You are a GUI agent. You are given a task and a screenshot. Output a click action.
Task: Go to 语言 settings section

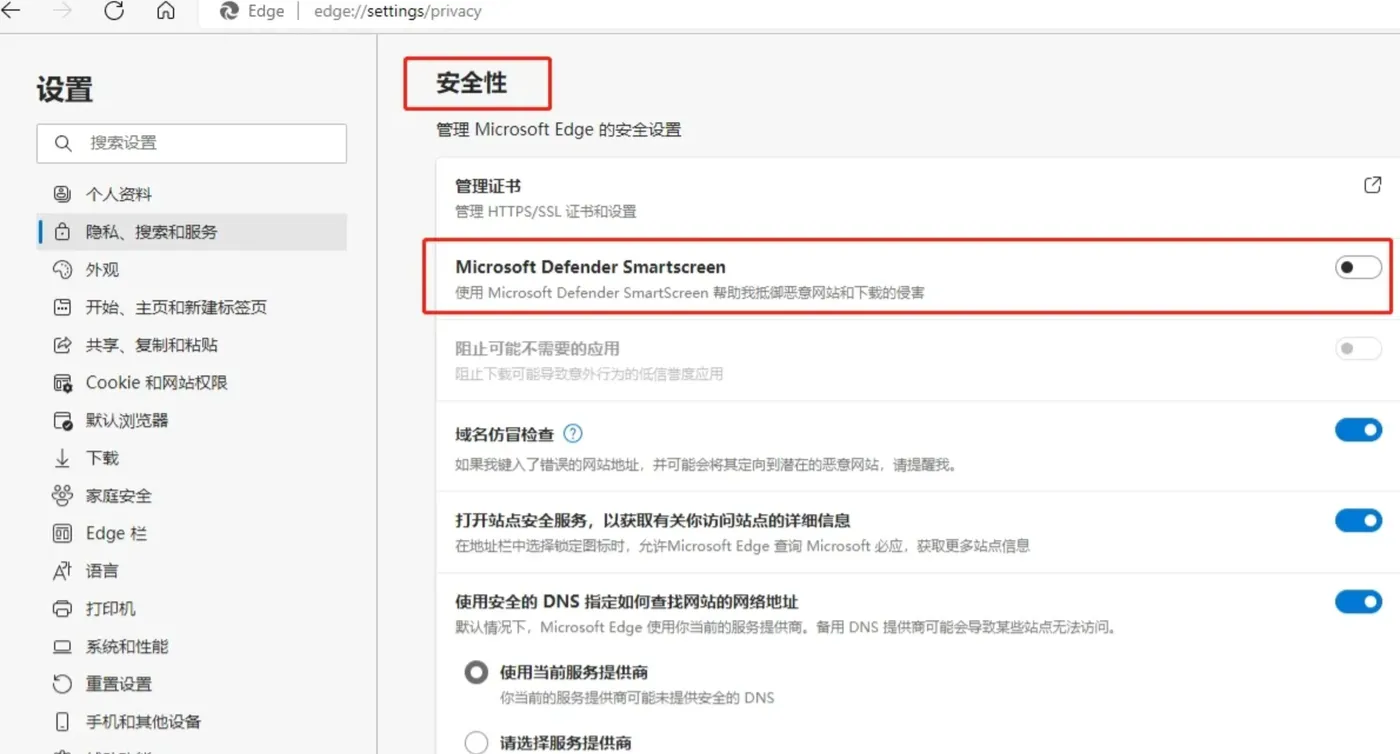pyautogui.click(x=192, y=571)
